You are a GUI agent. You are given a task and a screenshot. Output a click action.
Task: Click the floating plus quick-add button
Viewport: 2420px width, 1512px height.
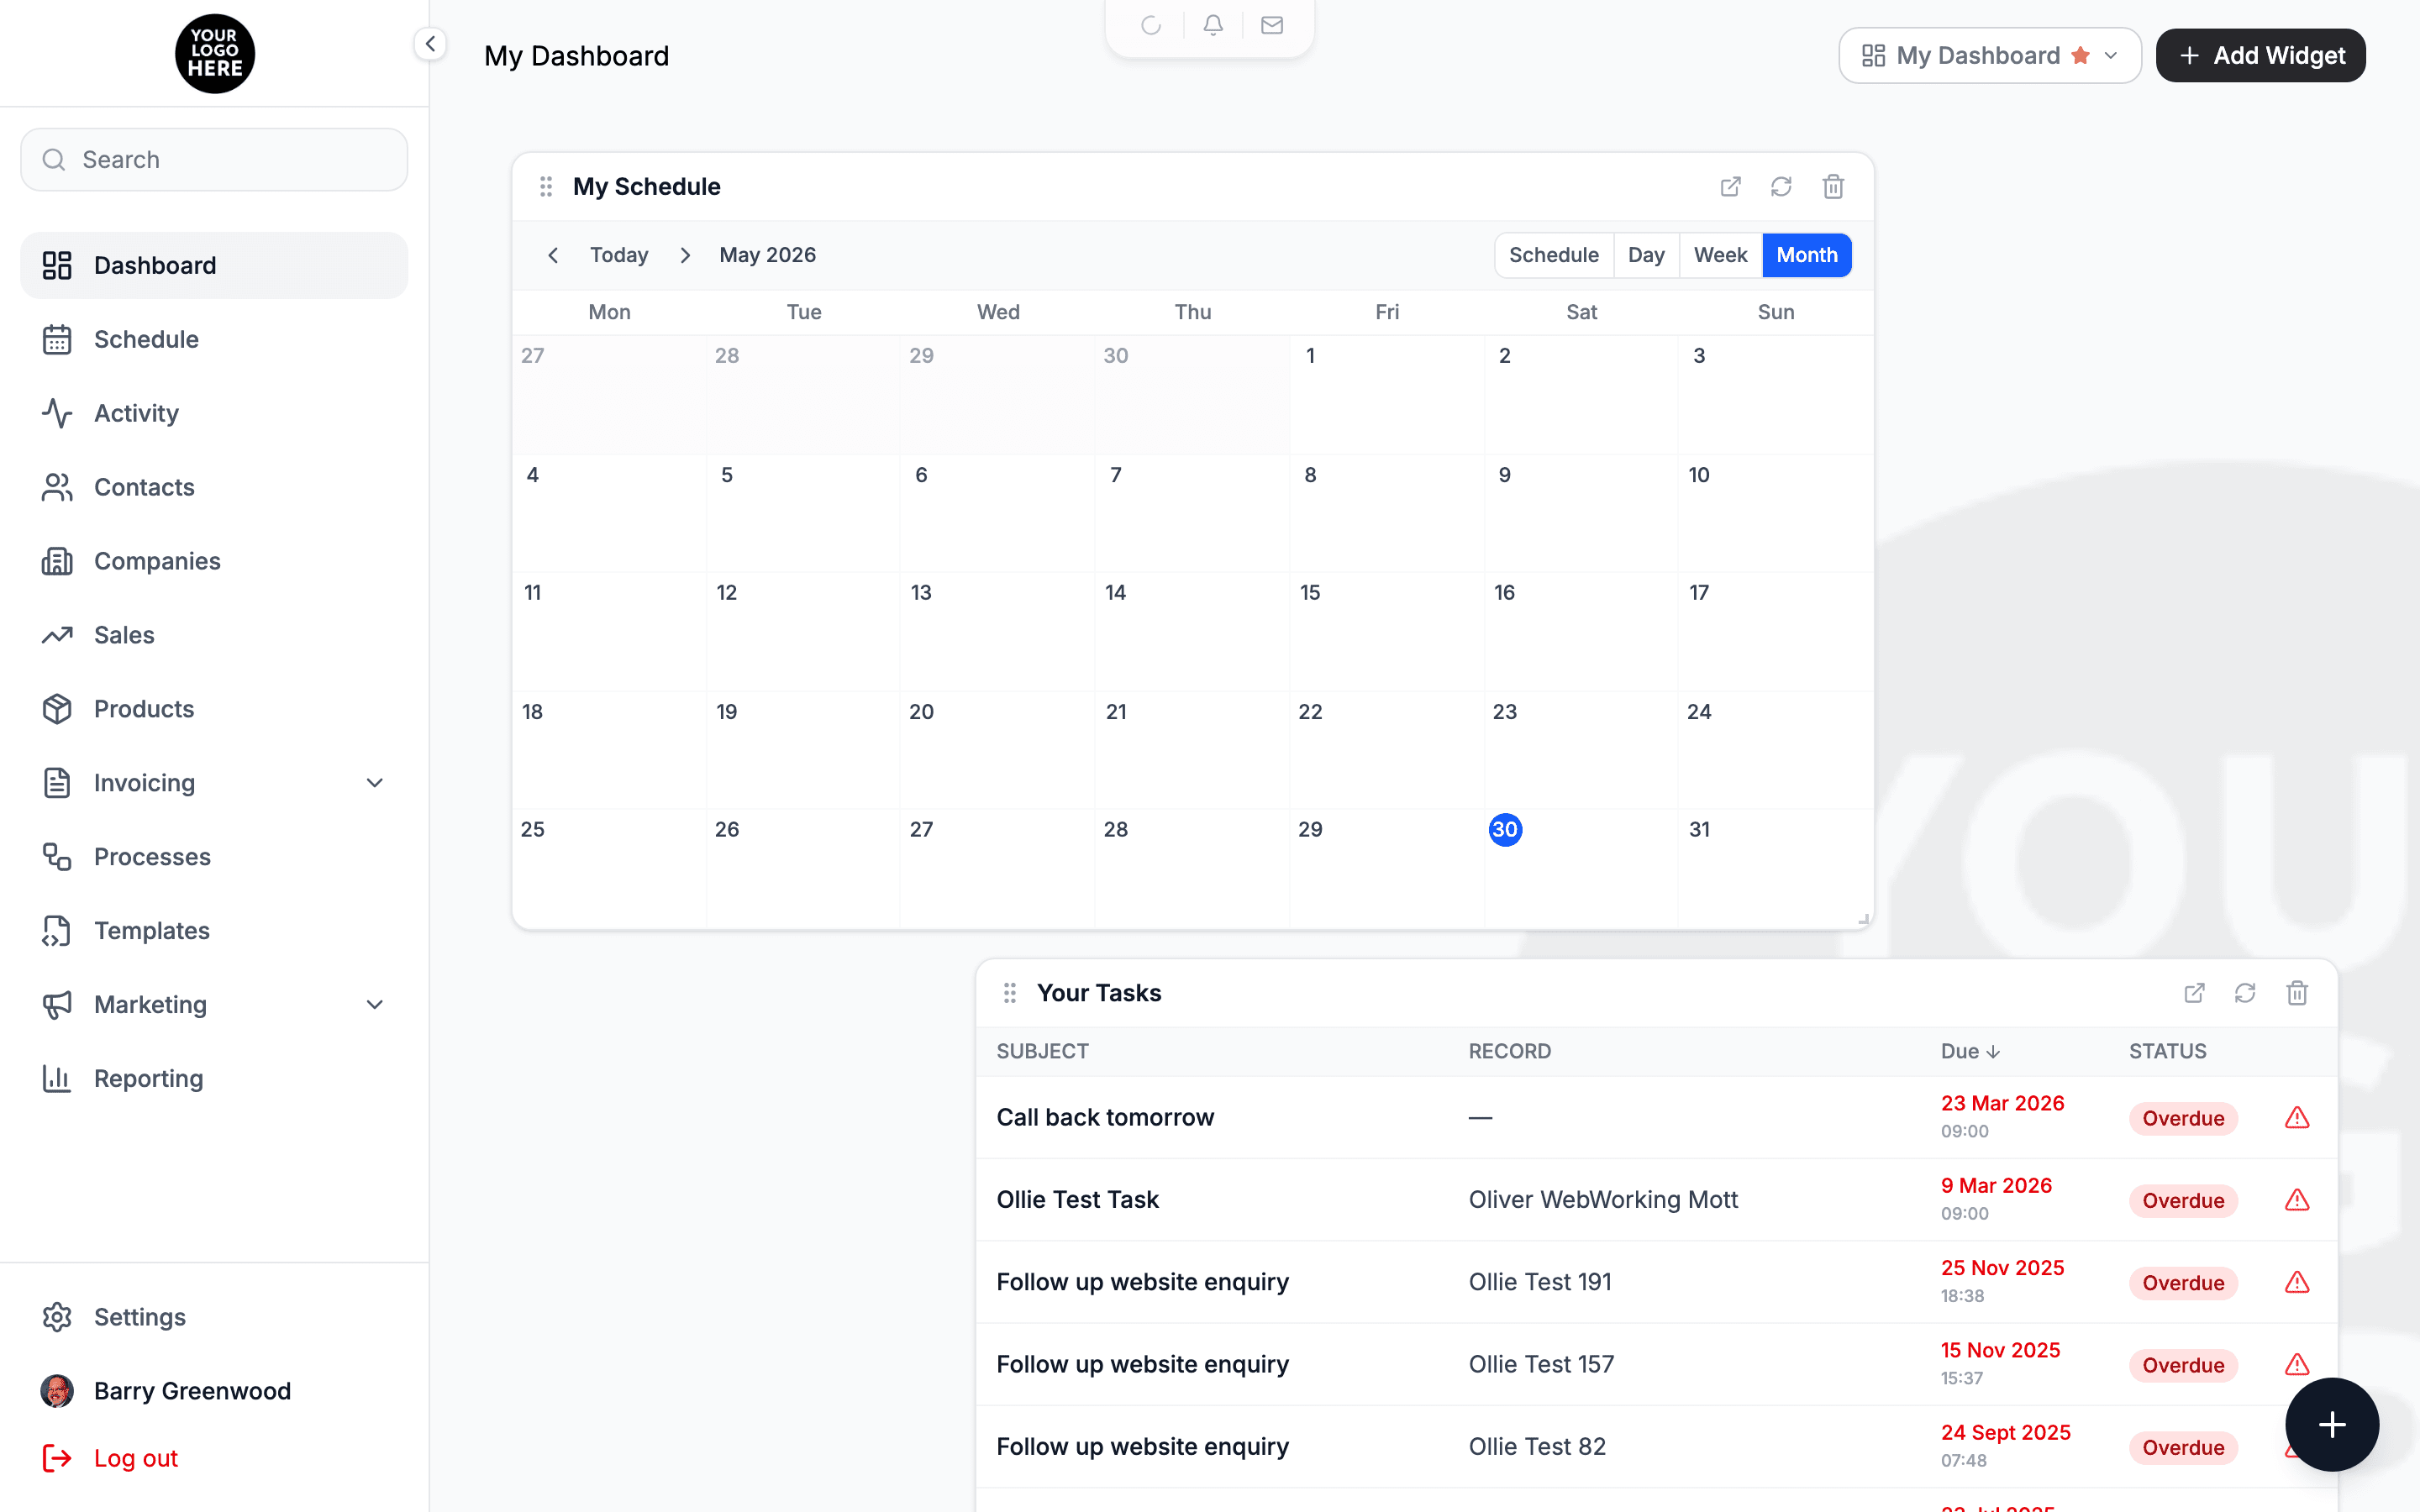pyautogui.click(x=2332, y=1424)
